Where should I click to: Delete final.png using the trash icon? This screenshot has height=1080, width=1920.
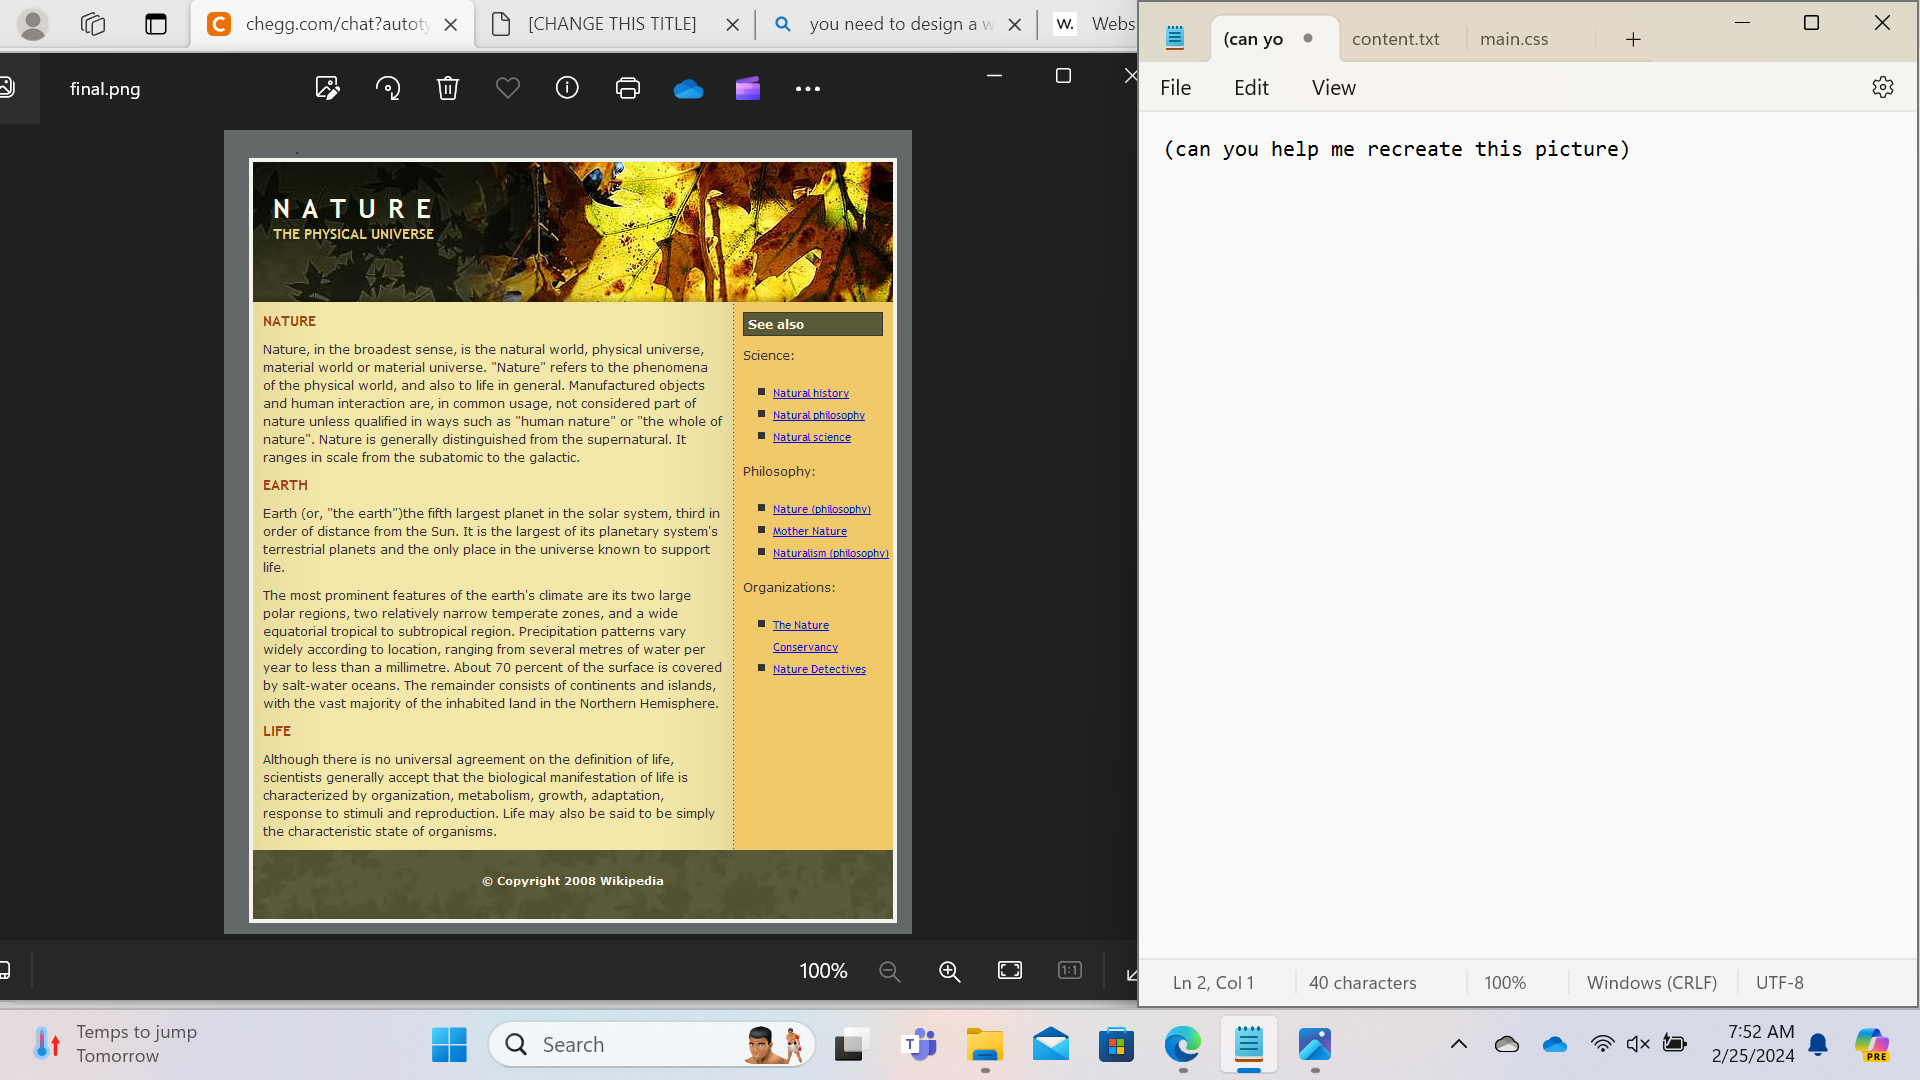pyautogui.click(x=447, y=88)
